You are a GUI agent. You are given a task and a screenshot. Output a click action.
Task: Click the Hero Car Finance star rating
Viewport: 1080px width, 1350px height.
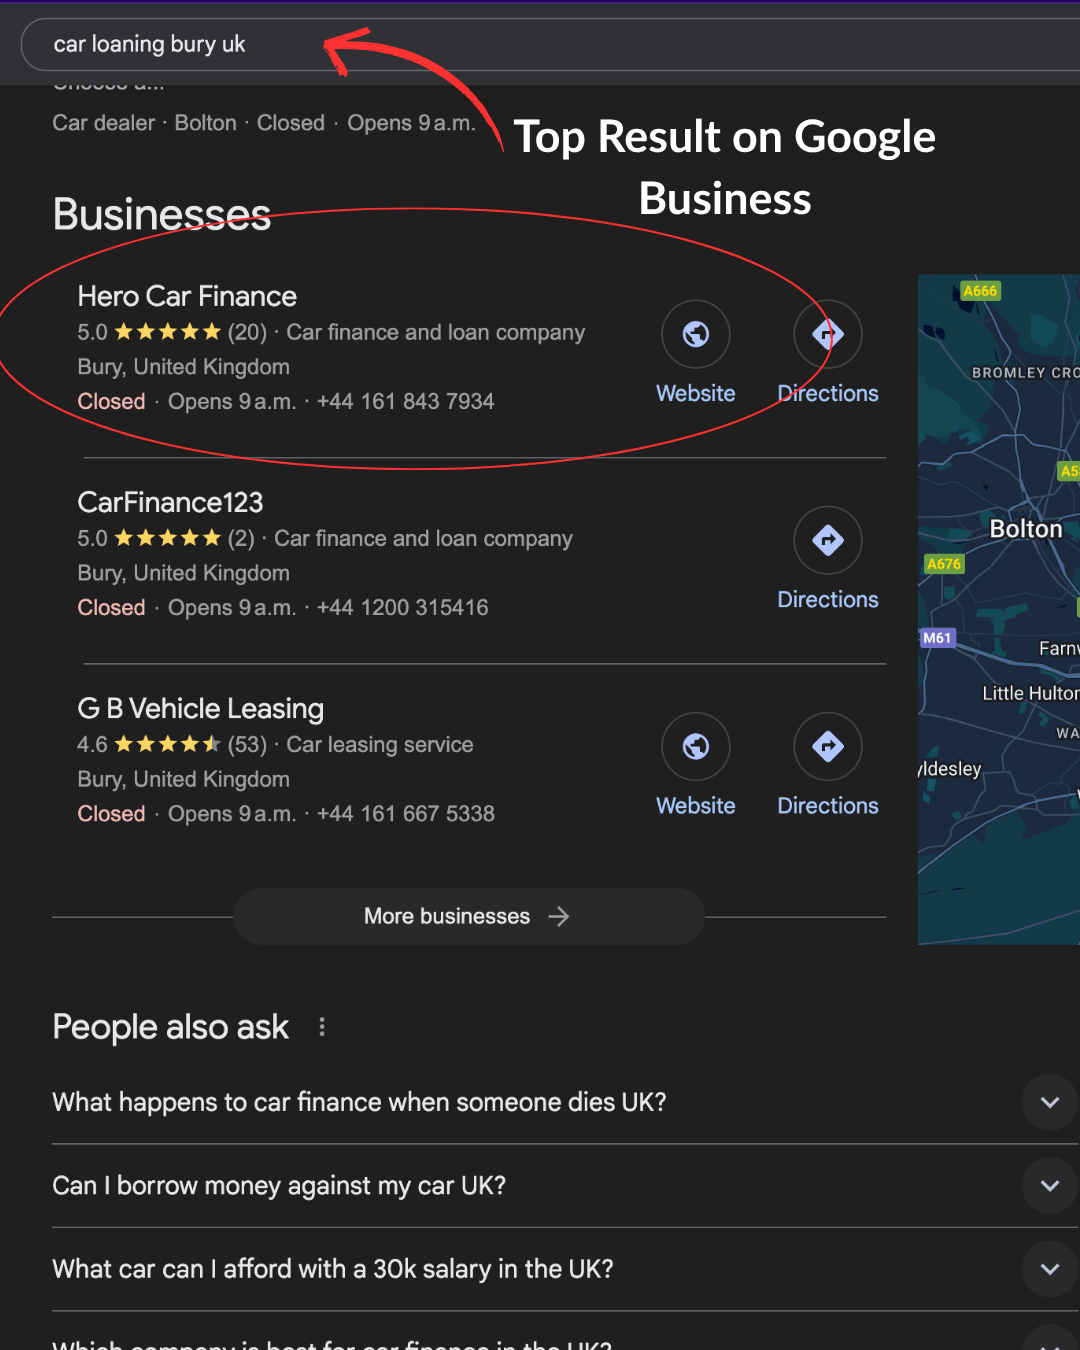[167, 332]
